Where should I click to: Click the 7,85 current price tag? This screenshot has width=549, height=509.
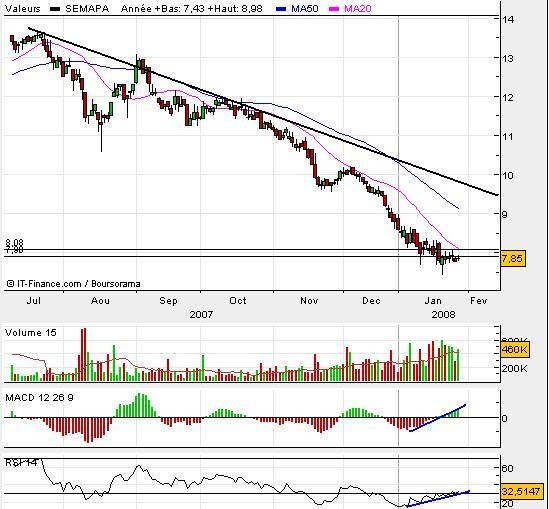point(512,259)
